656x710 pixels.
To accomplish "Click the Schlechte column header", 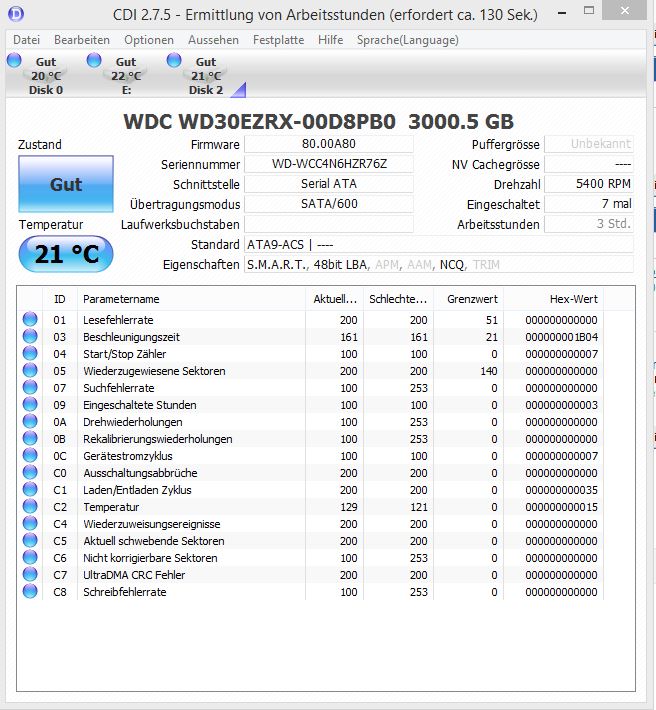I will click(398, 299).
